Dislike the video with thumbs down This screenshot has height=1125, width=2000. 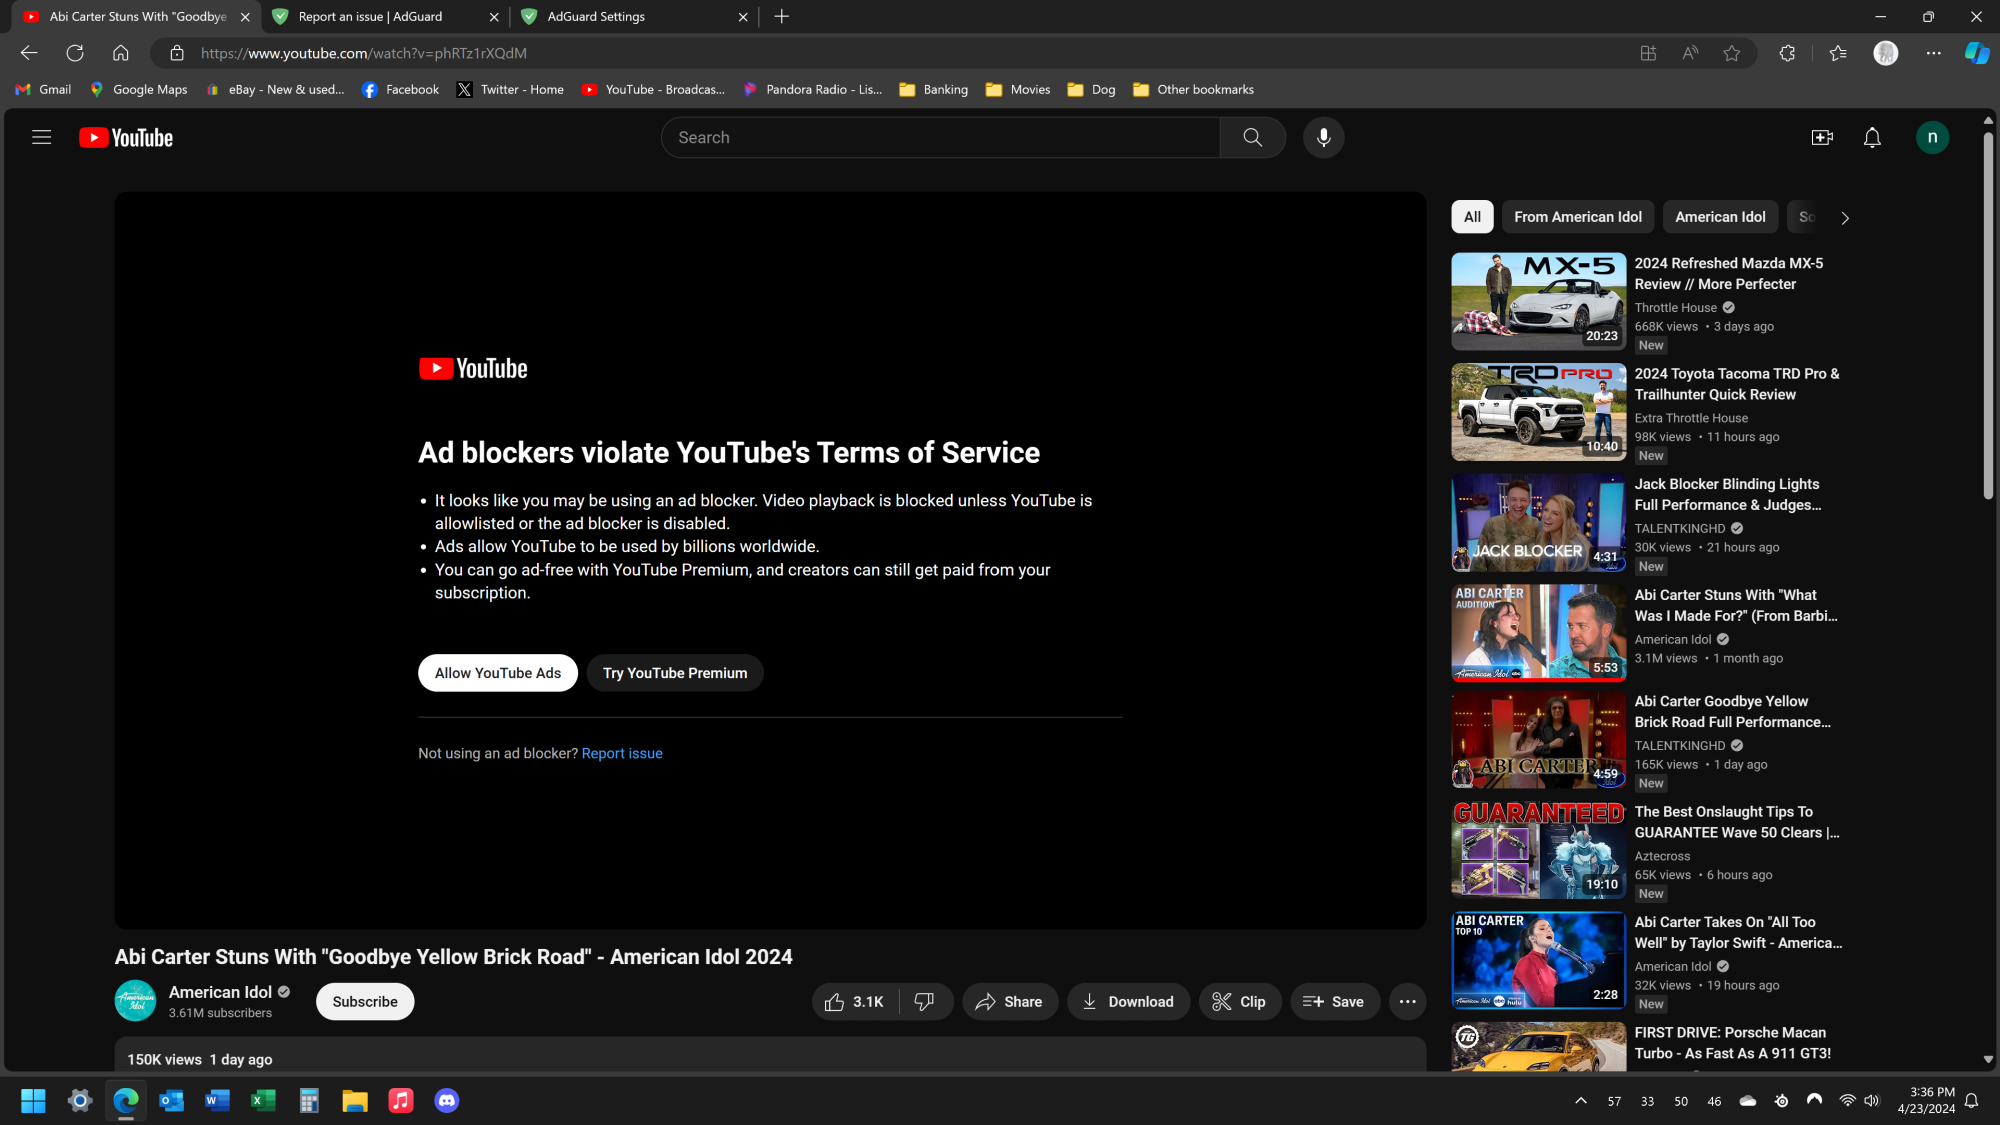923,1001
